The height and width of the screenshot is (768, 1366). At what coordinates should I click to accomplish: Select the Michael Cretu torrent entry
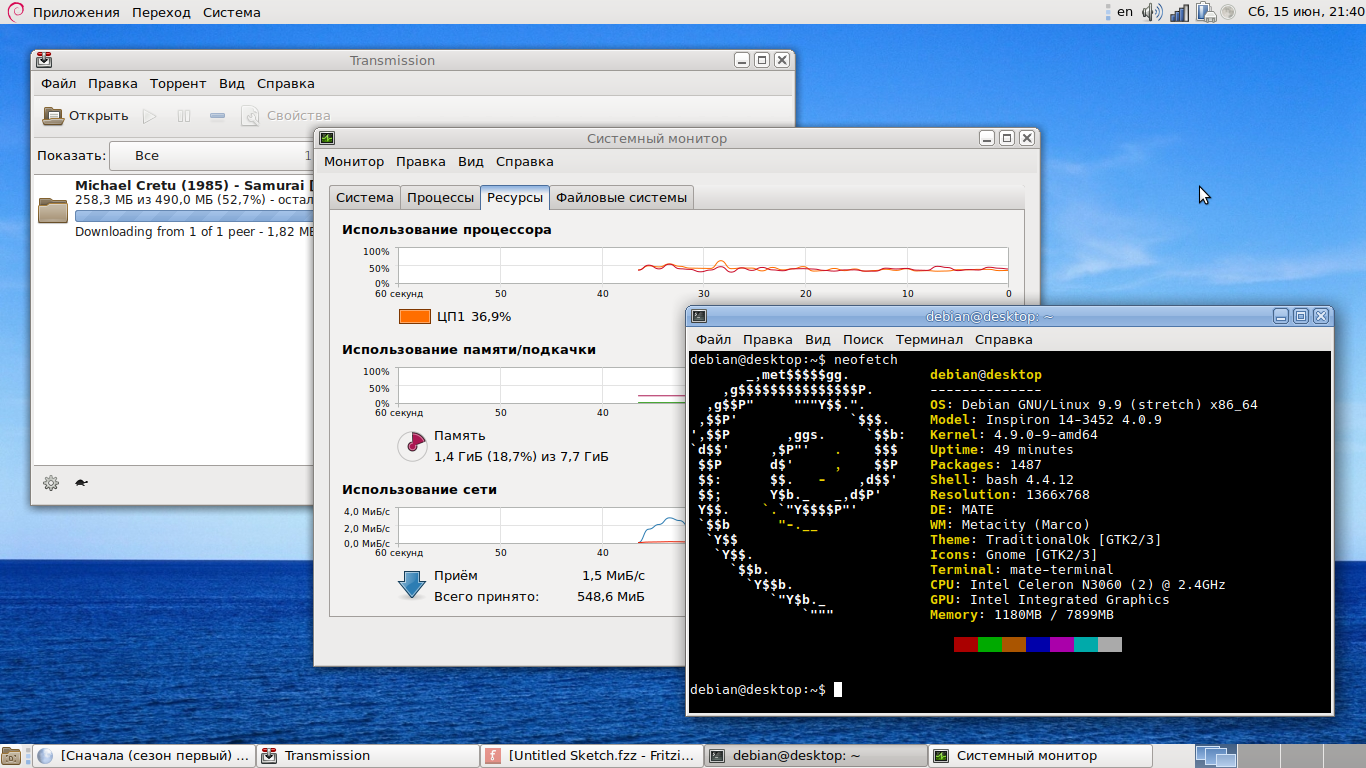(x=190, y=208)
